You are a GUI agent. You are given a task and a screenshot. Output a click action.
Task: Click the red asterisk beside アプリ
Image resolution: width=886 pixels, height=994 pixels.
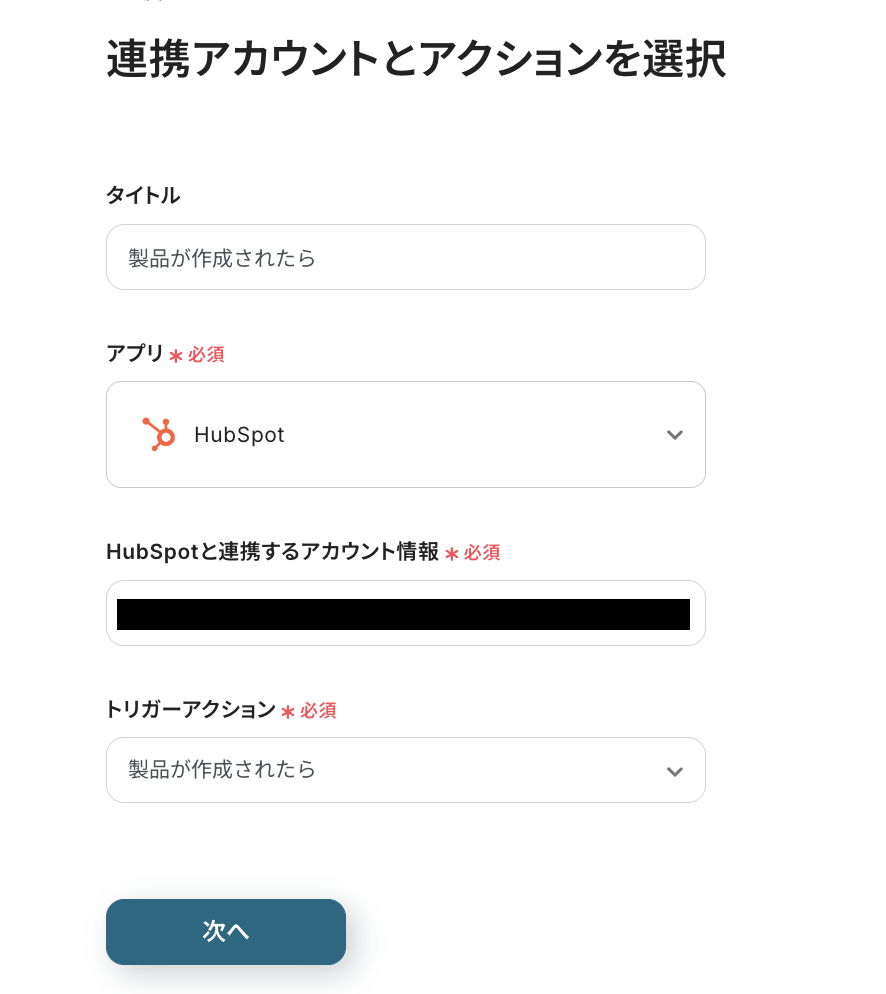point(176,356)
